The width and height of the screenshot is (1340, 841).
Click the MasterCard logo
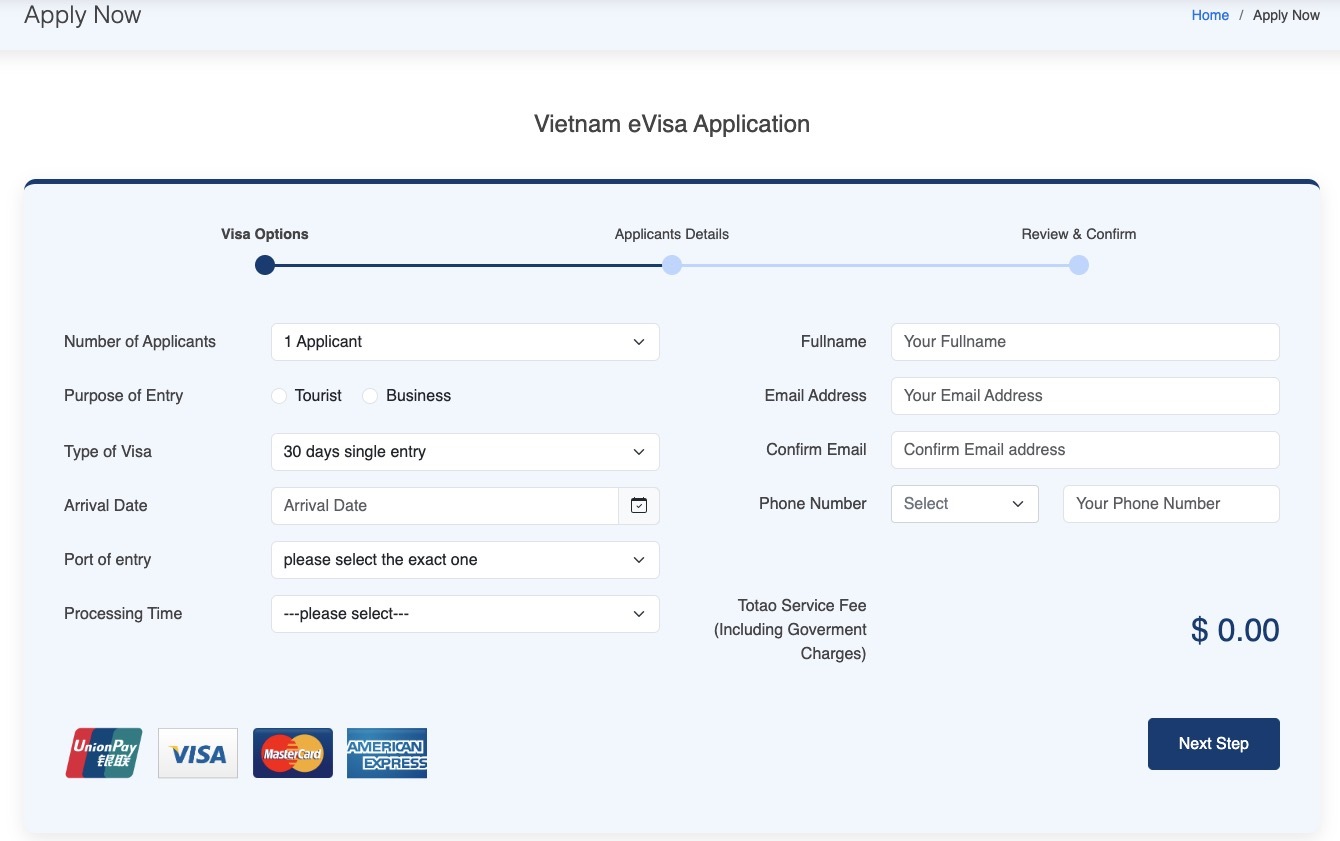point(293,753)
